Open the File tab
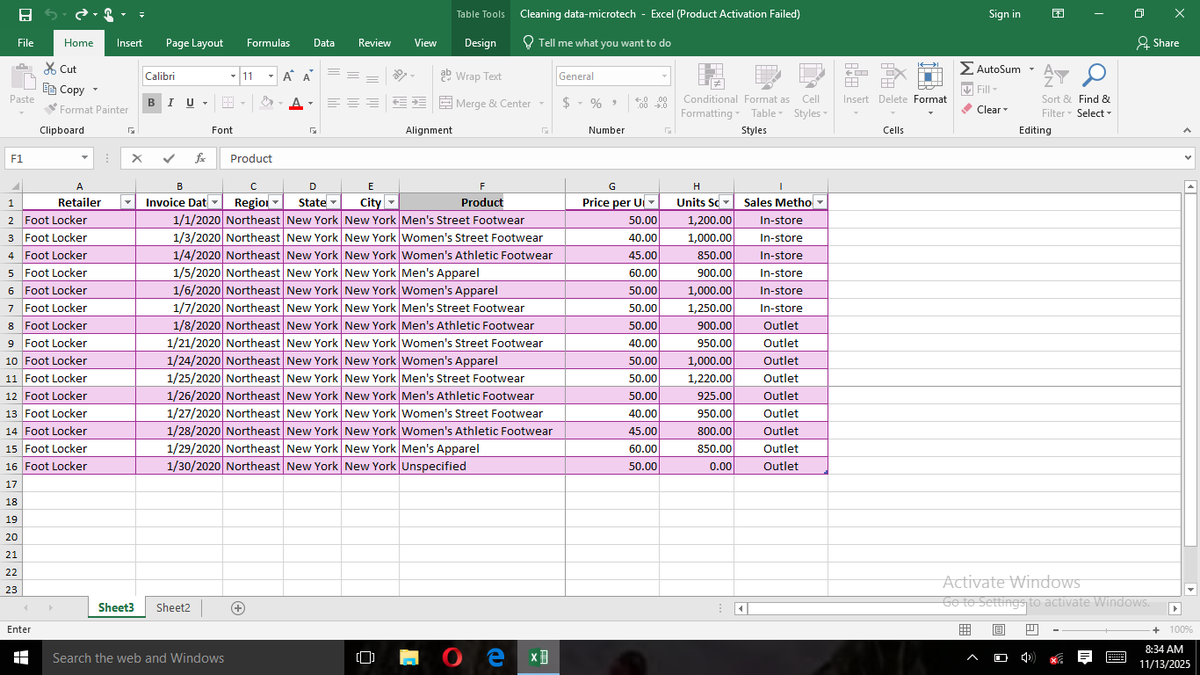The image size is (1200, 675). 26,43
